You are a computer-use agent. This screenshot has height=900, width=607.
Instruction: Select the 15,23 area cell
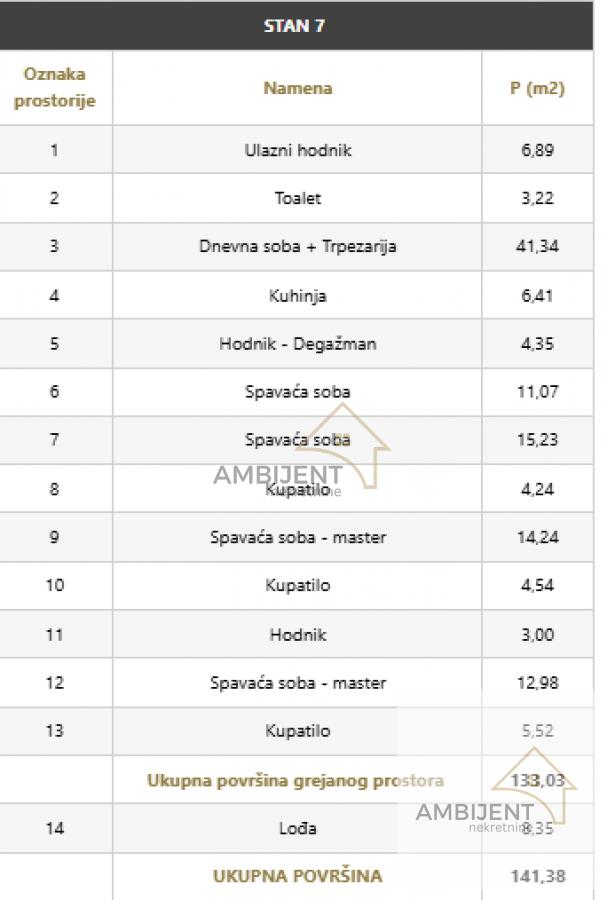pyautogui.click(x=537, y=440)
